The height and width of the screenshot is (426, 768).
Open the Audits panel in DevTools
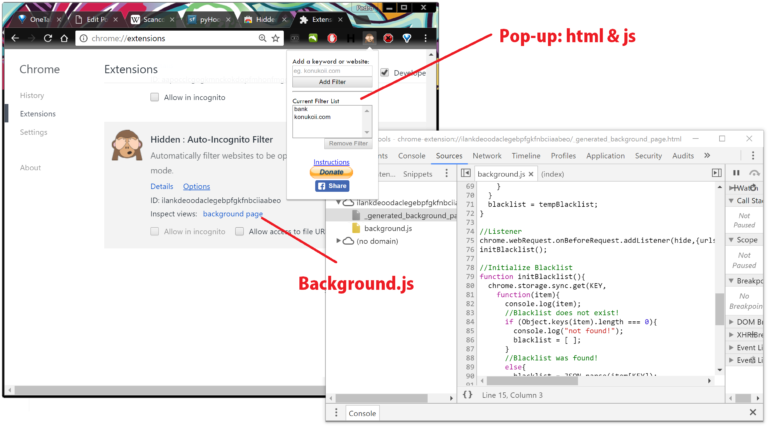tap(683, 156)
